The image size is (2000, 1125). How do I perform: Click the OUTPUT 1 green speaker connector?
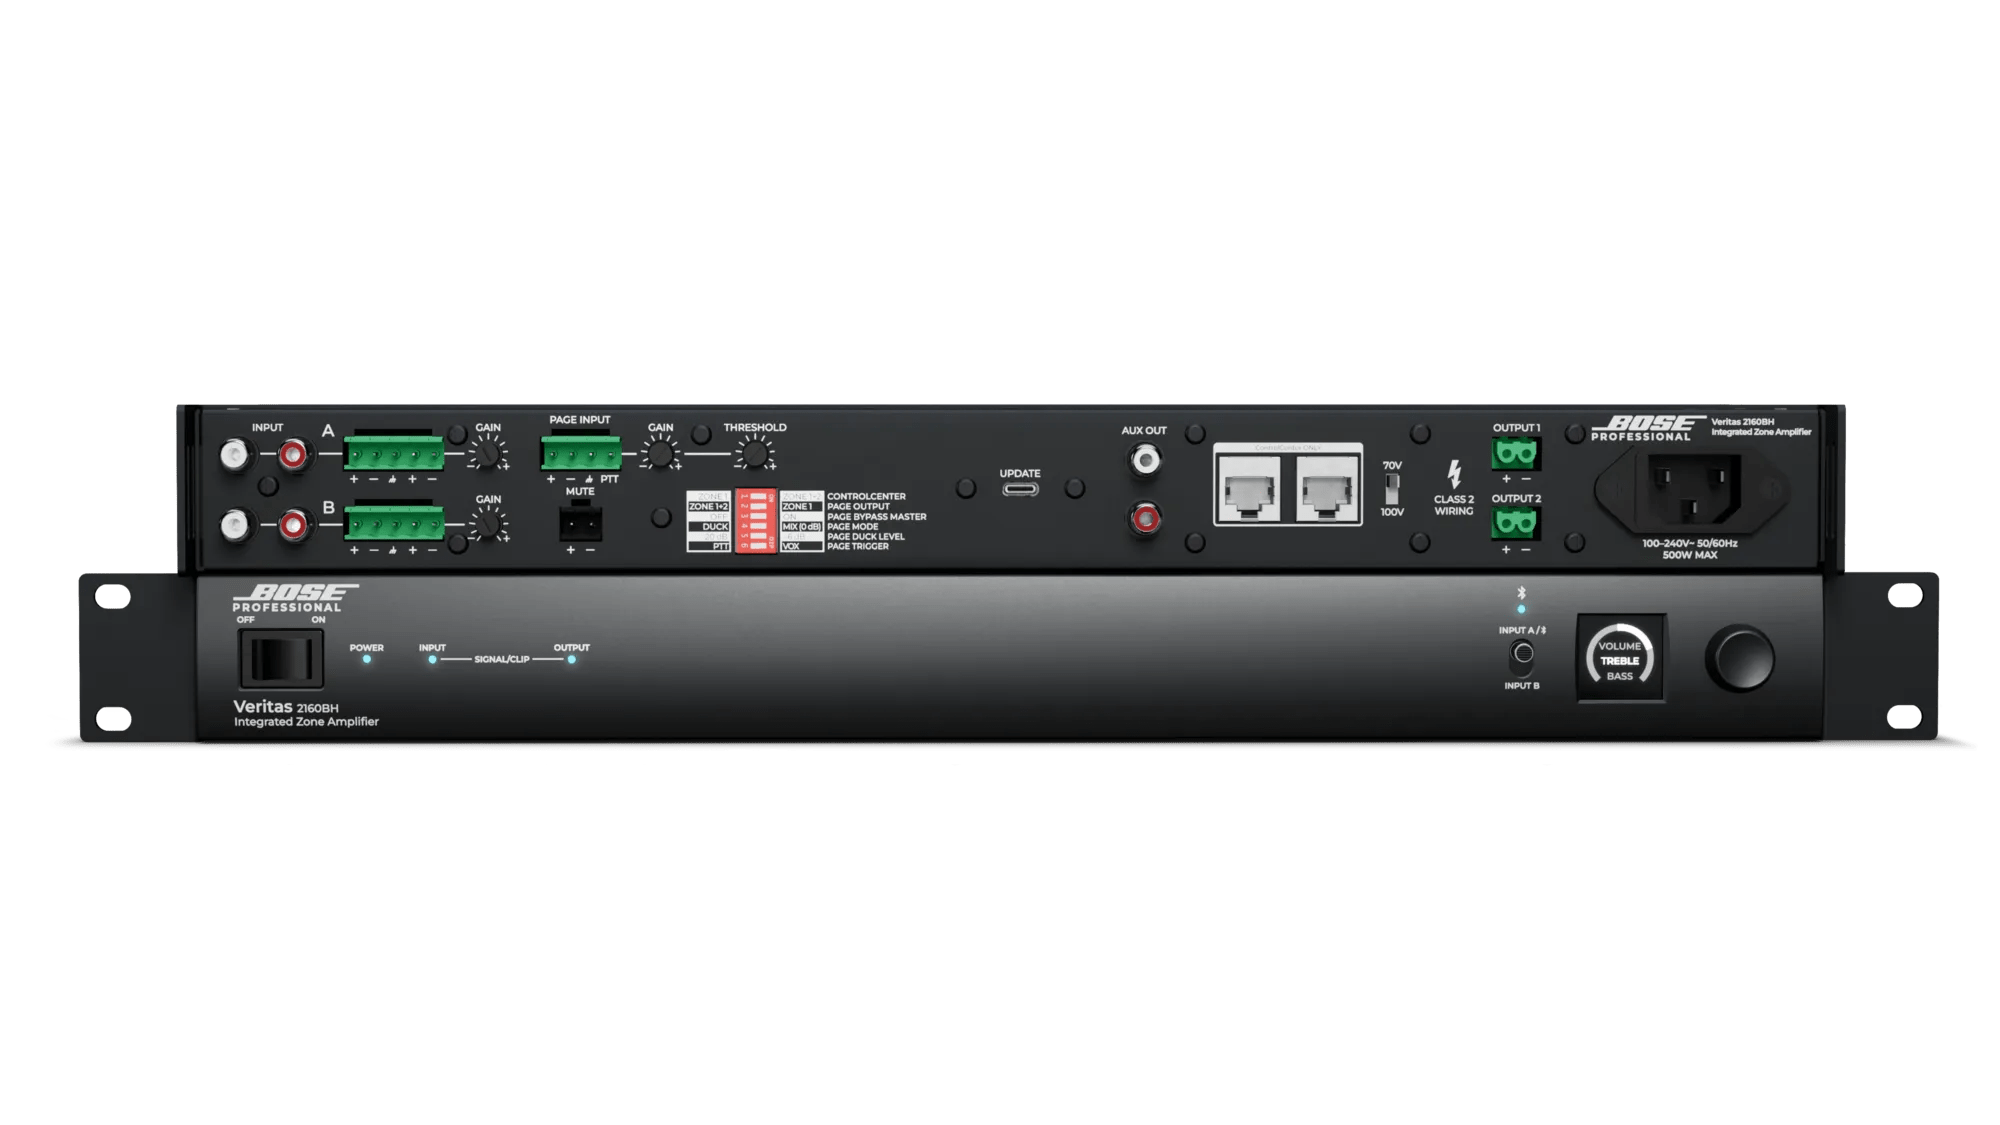(1516, 454)
